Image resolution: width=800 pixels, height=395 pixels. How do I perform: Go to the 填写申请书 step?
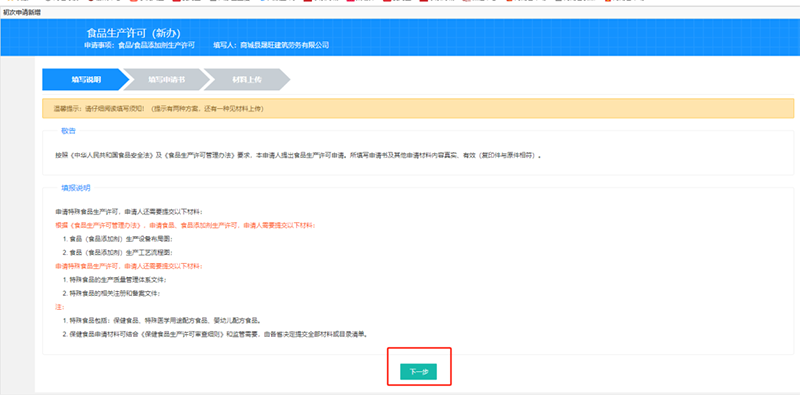click(167, 80)
